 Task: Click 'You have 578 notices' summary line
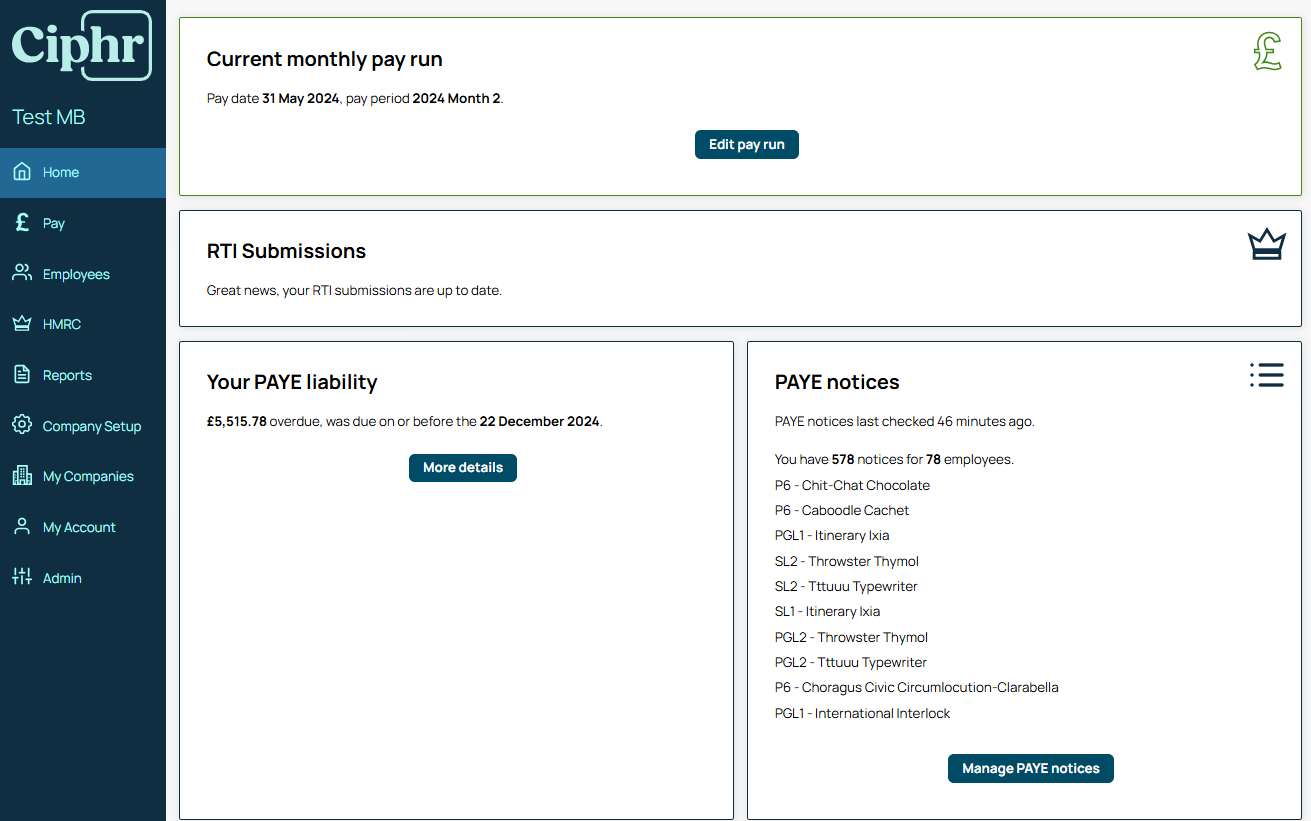(x=894, y=459)
